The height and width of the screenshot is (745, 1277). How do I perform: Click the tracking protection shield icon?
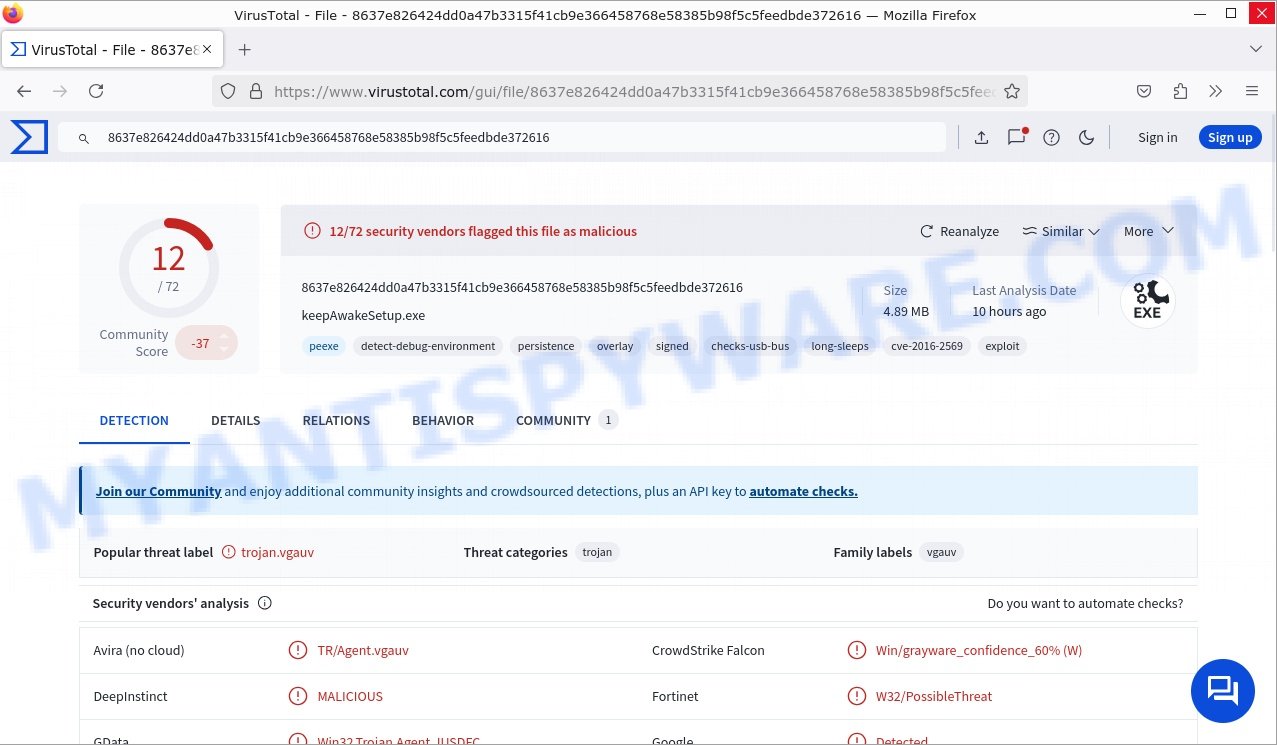(228, 91)
